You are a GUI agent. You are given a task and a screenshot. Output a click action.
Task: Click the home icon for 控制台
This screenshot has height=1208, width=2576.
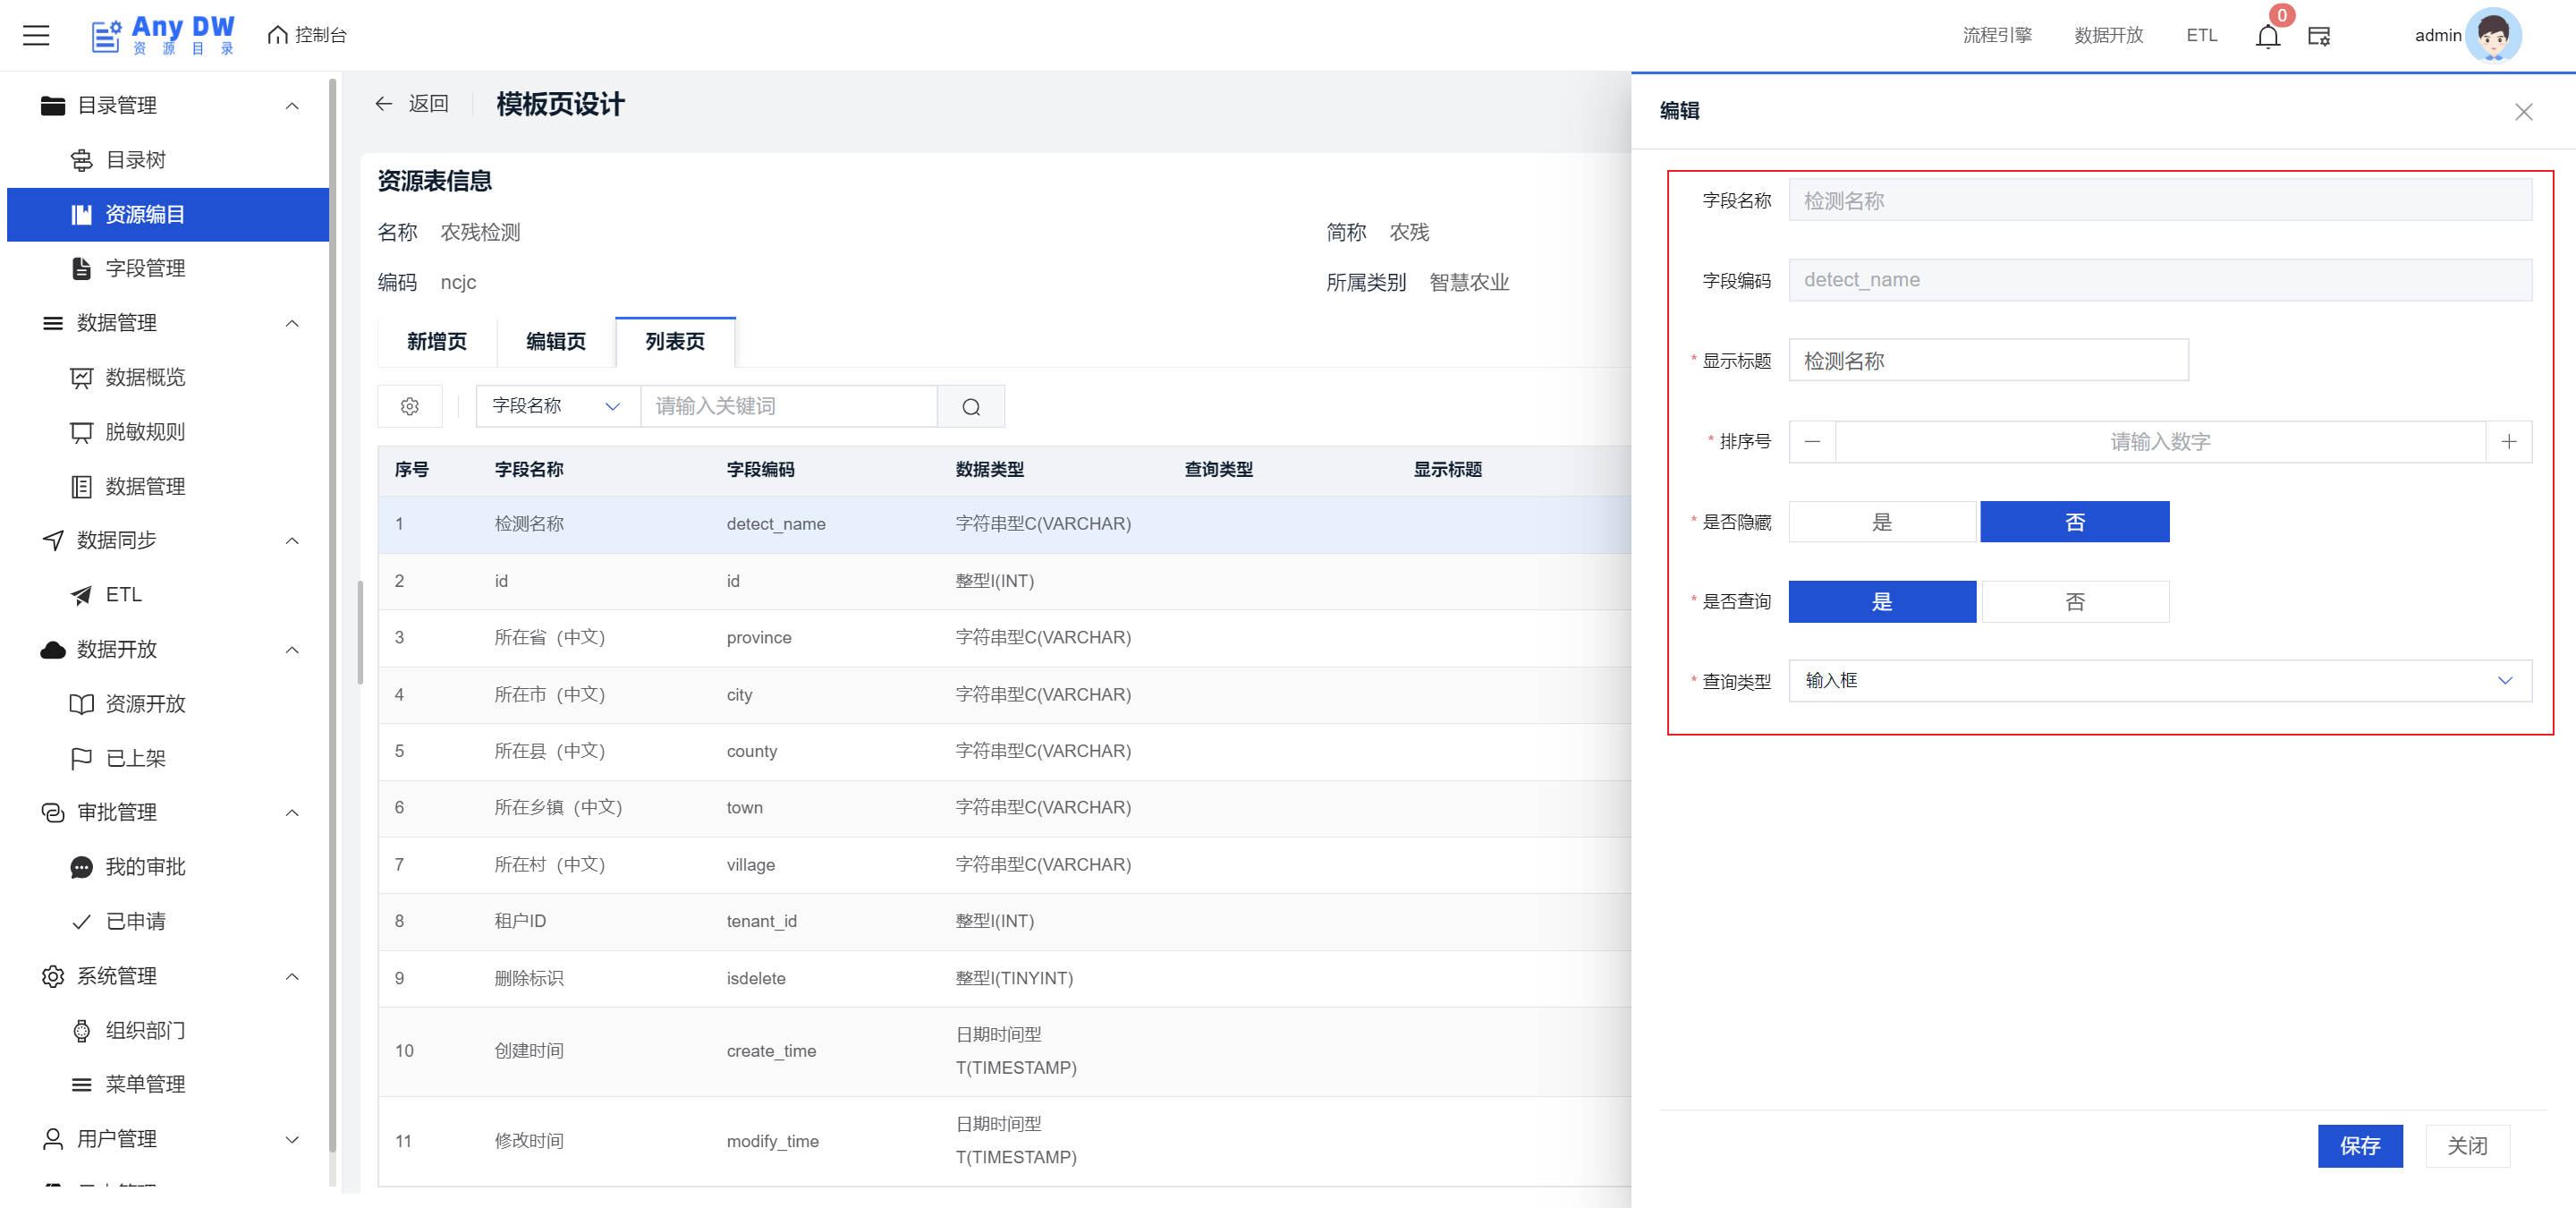coord(277,35)
